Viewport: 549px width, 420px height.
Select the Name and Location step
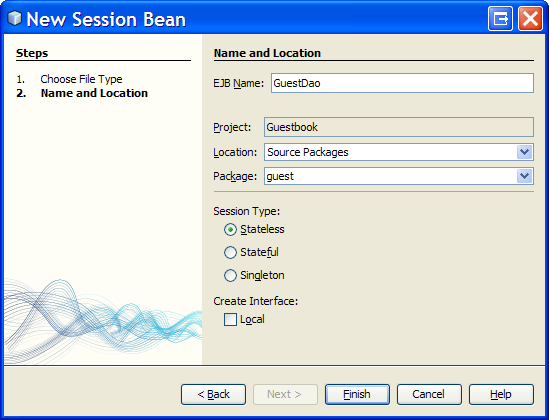click(x=94, y=93)
